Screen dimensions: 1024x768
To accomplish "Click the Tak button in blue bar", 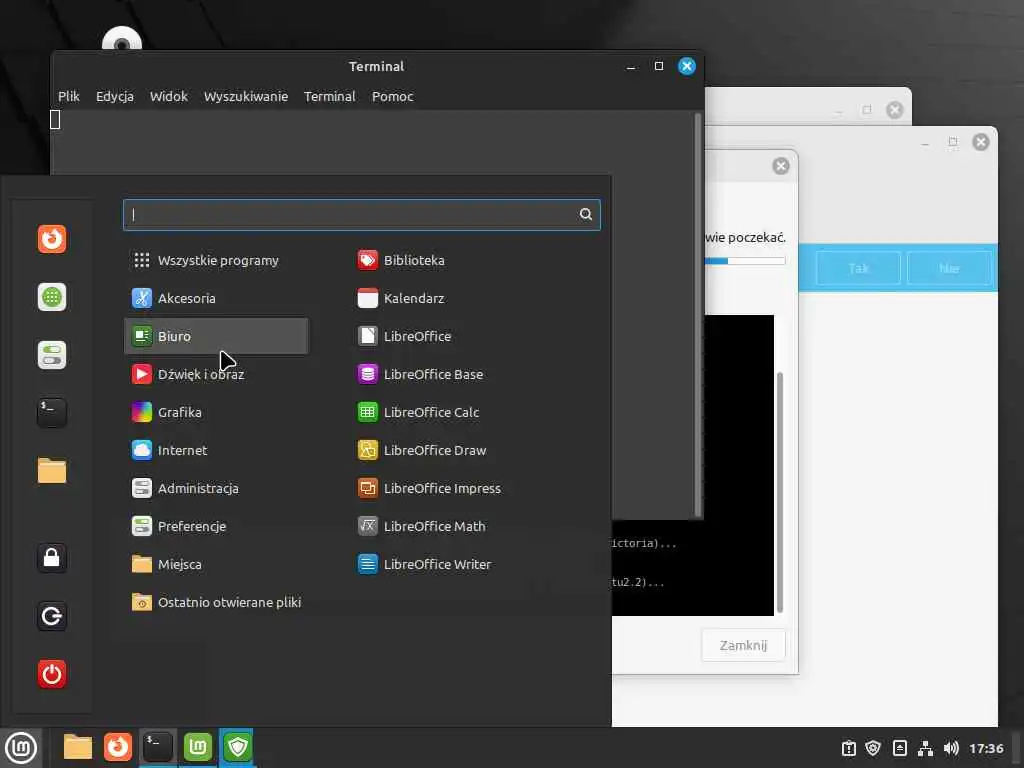I will pyautogui.click(x=858, y=268).
